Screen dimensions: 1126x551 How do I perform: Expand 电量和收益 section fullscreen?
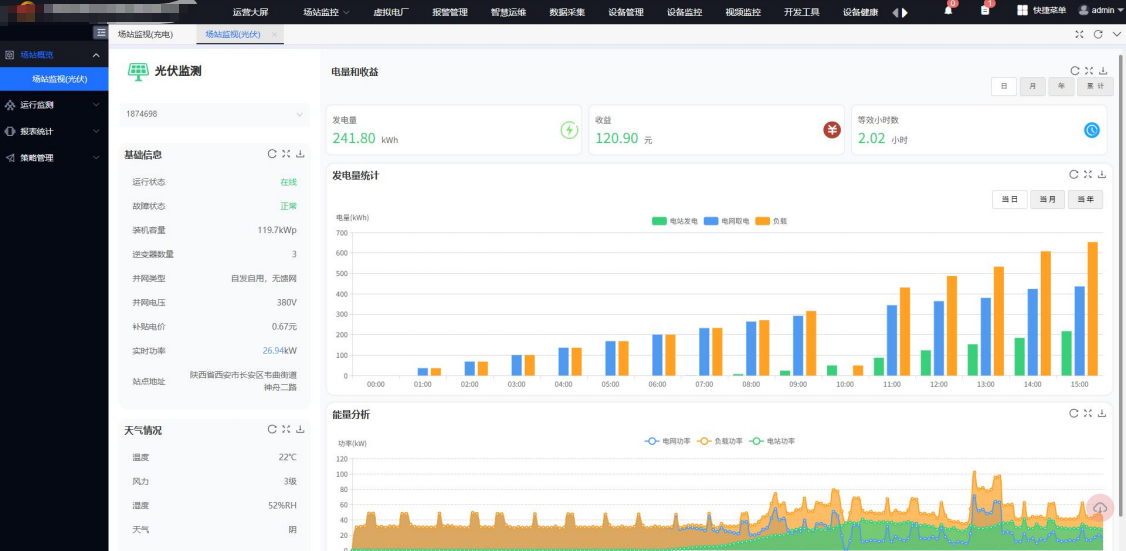pos(1089,70)
